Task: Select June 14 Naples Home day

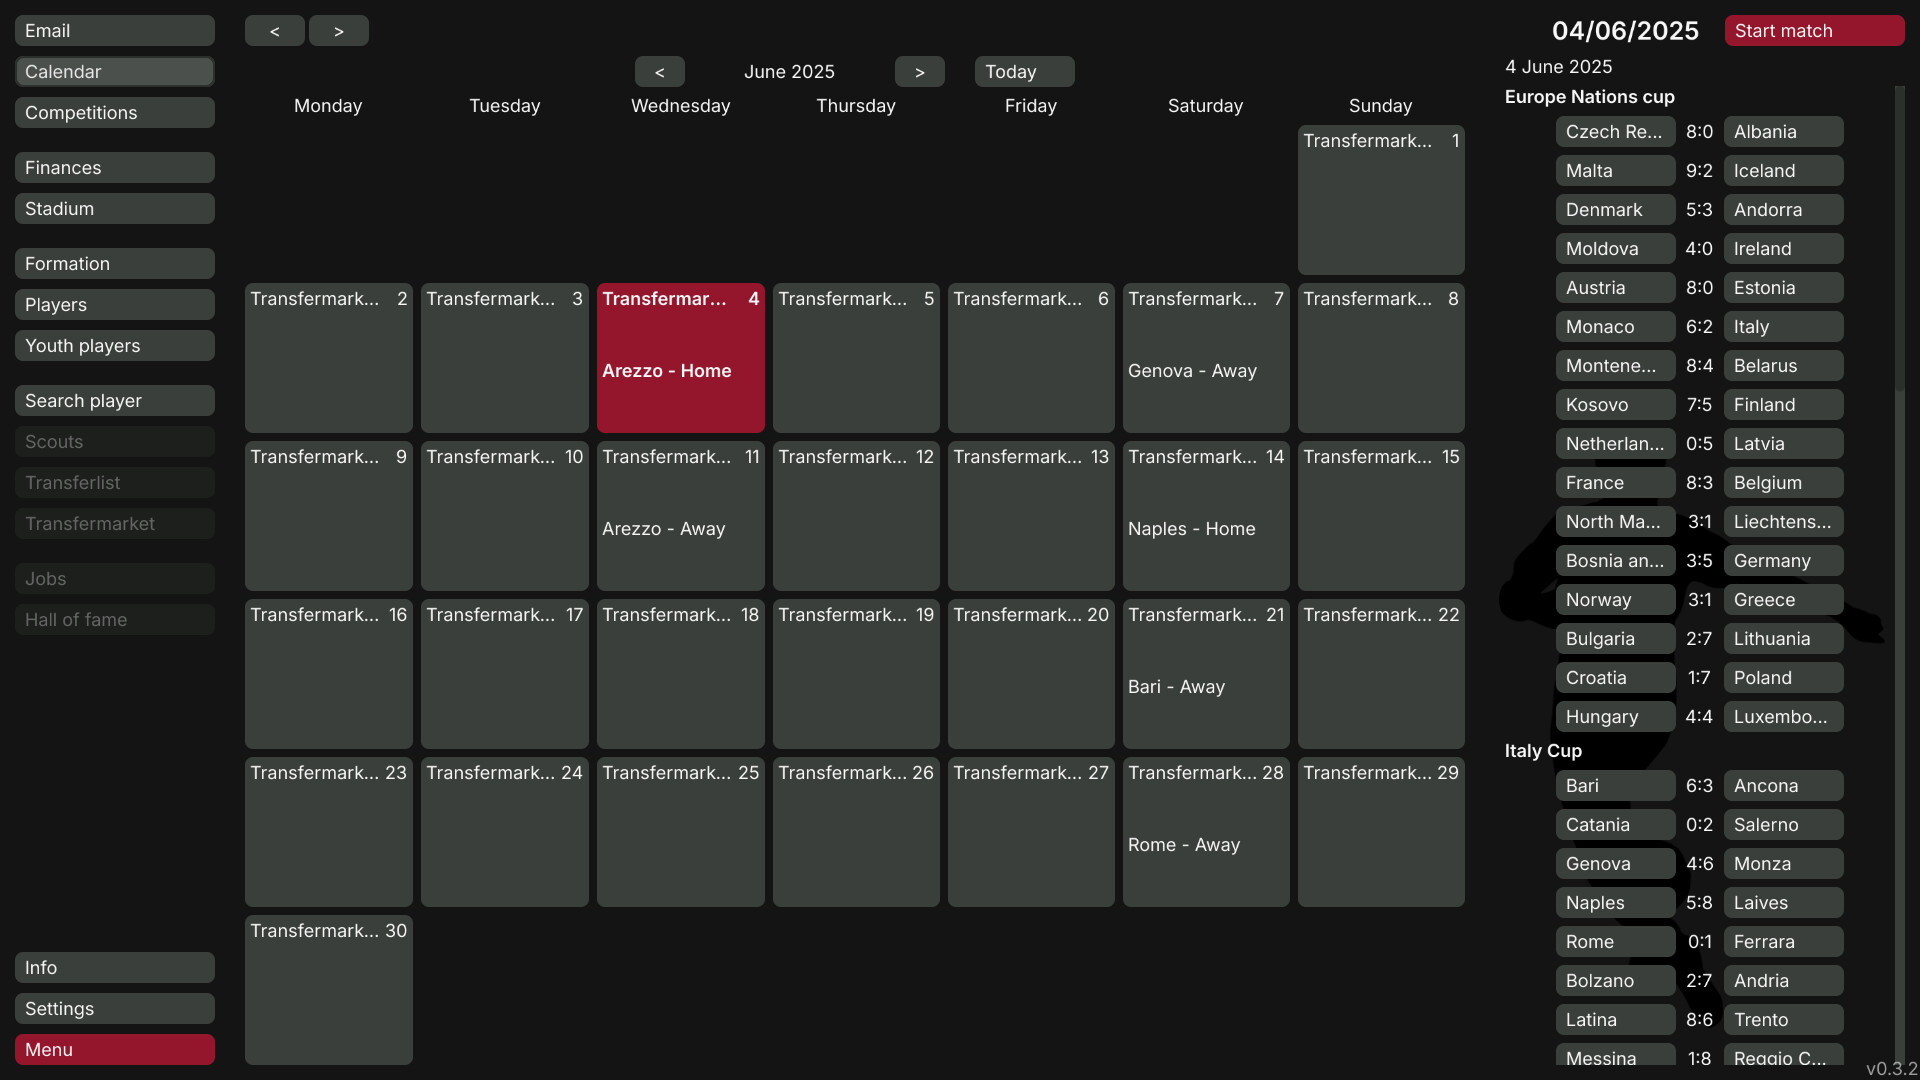Action: tap(1205, 516)
